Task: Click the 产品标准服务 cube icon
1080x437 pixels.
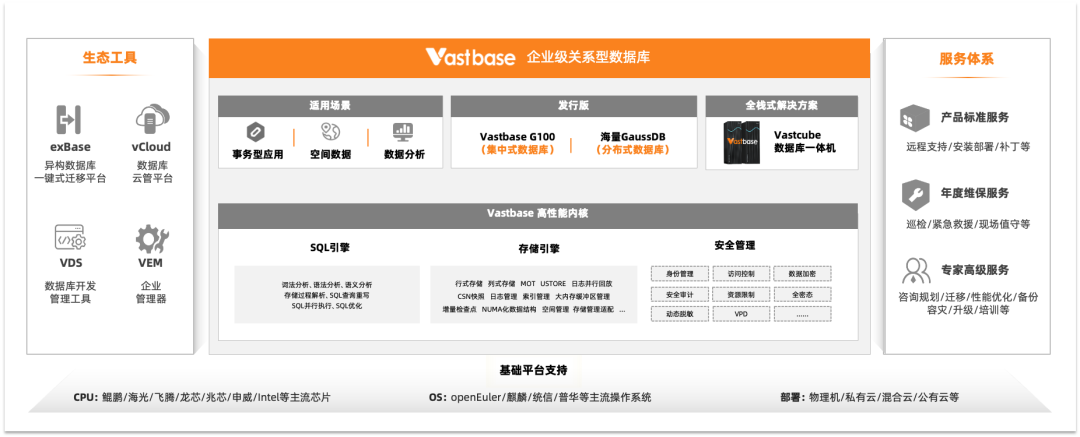Action: coord(915,119)
